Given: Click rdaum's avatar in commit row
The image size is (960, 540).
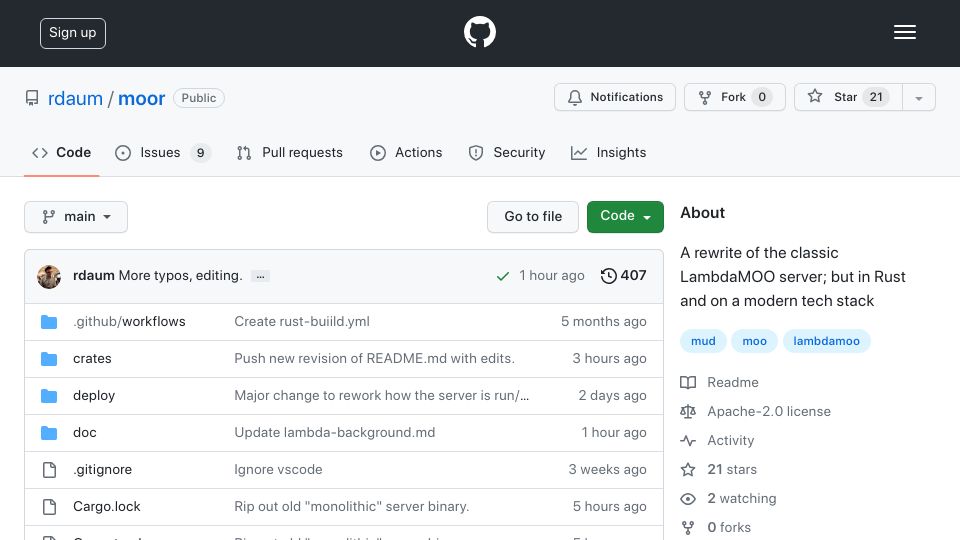Looking at the screenshot, I should (x=49, y=277).
